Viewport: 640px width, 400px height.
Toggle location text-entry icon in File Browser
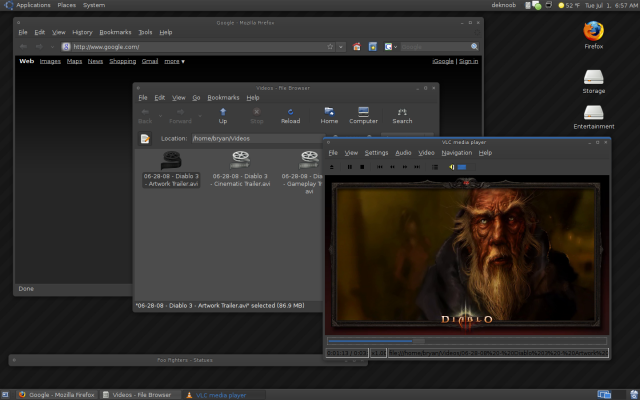(145, 139)
